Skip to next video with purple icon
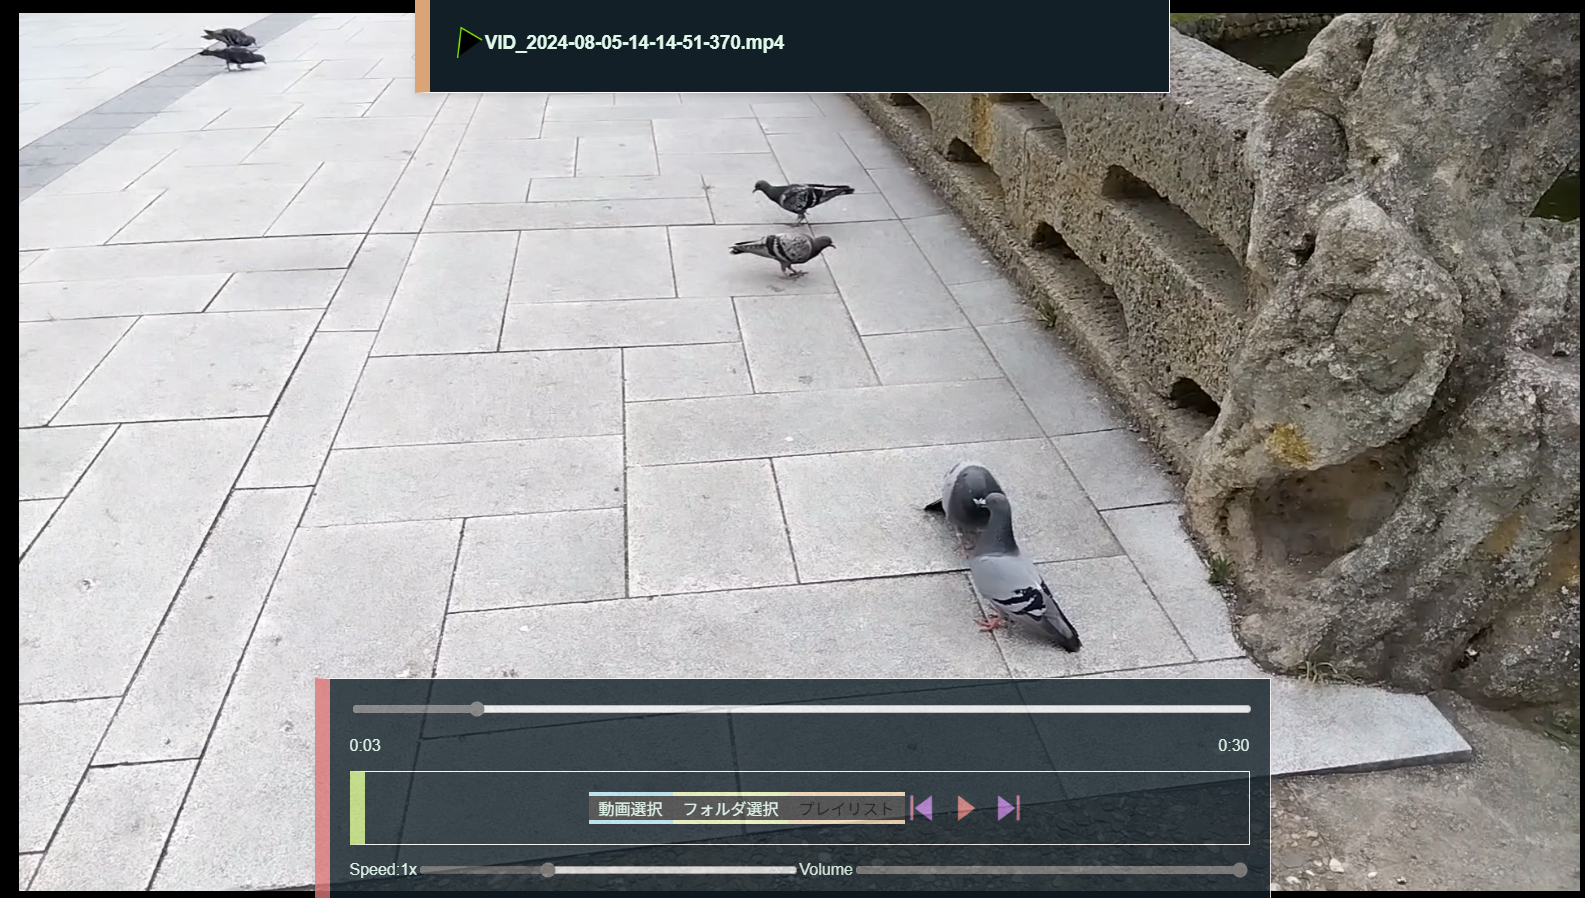Screen dimensions: 1585x898 1008,808
